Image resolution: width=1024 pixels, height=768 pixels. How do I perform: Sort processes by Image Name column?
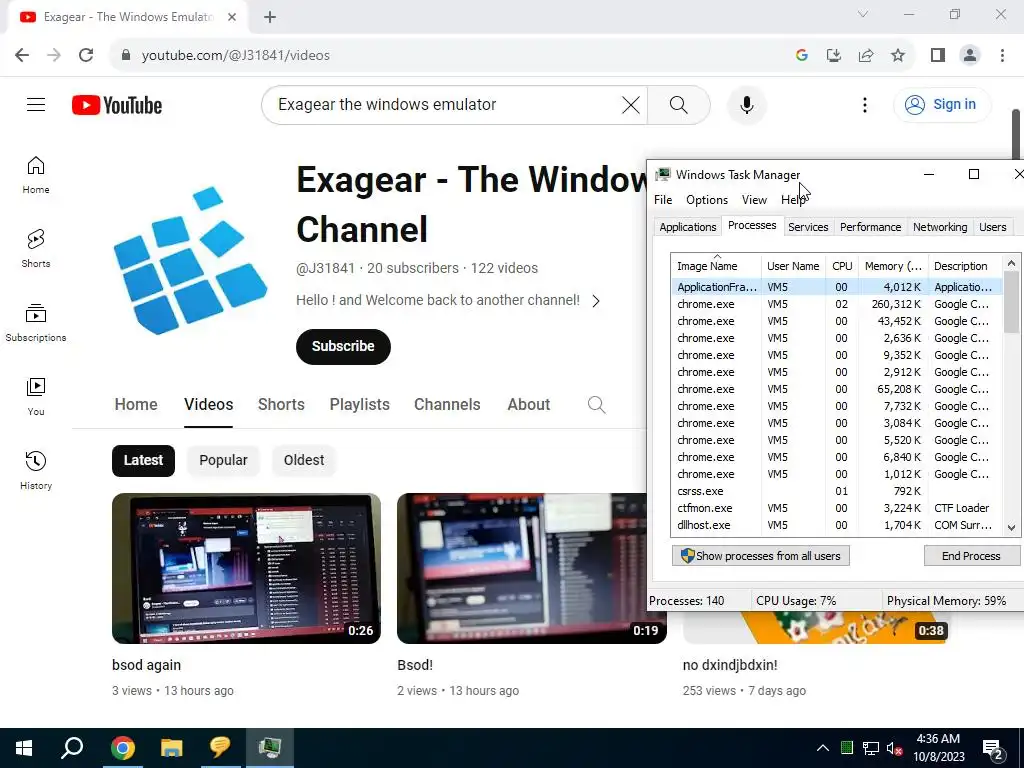[x=716, y=266]
